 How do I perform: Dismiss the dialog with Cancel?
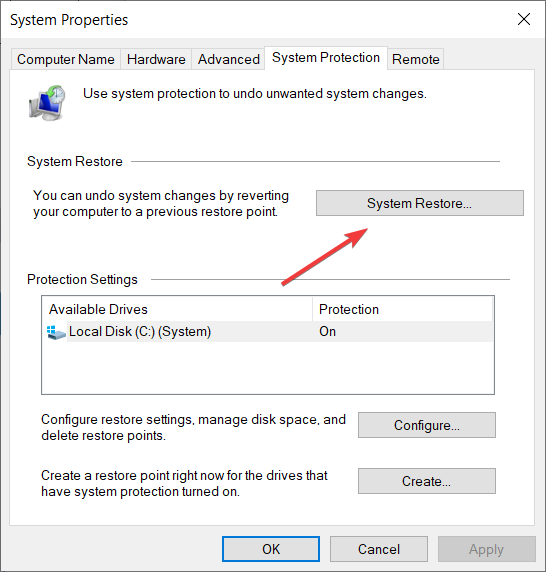tap(379, 549)
